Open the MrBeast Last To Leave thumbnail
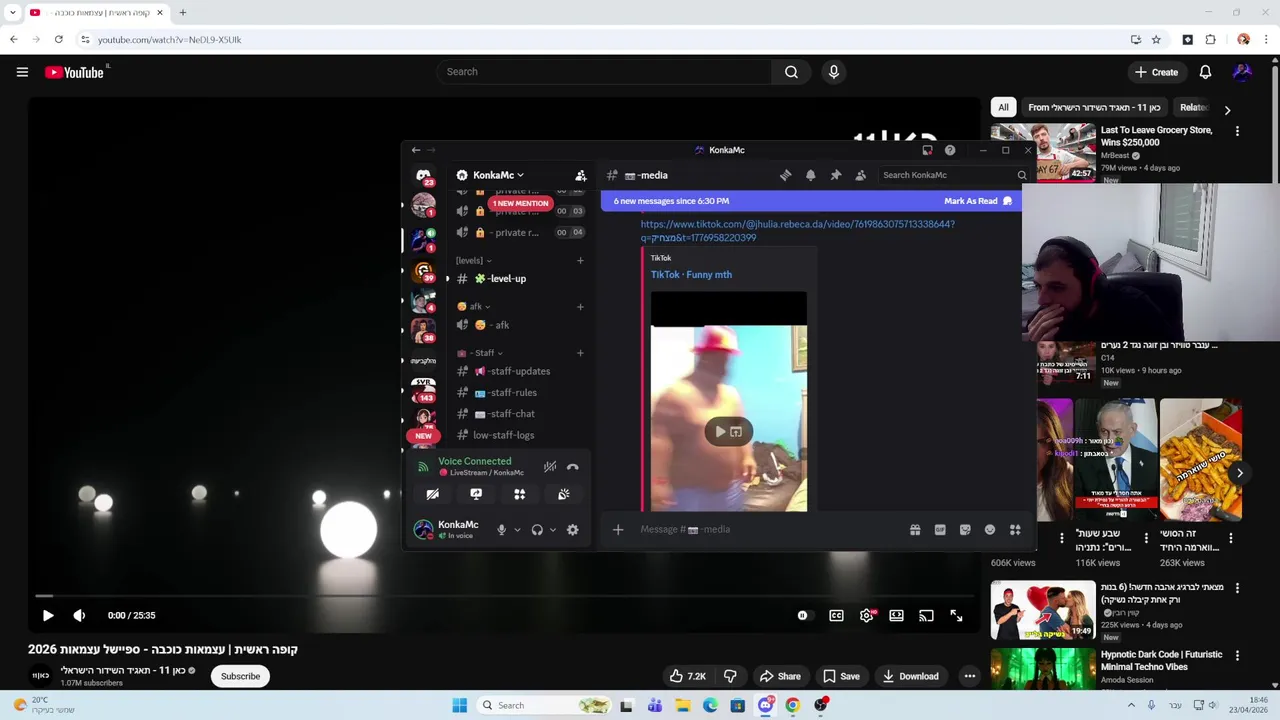 click(1043, 152)
